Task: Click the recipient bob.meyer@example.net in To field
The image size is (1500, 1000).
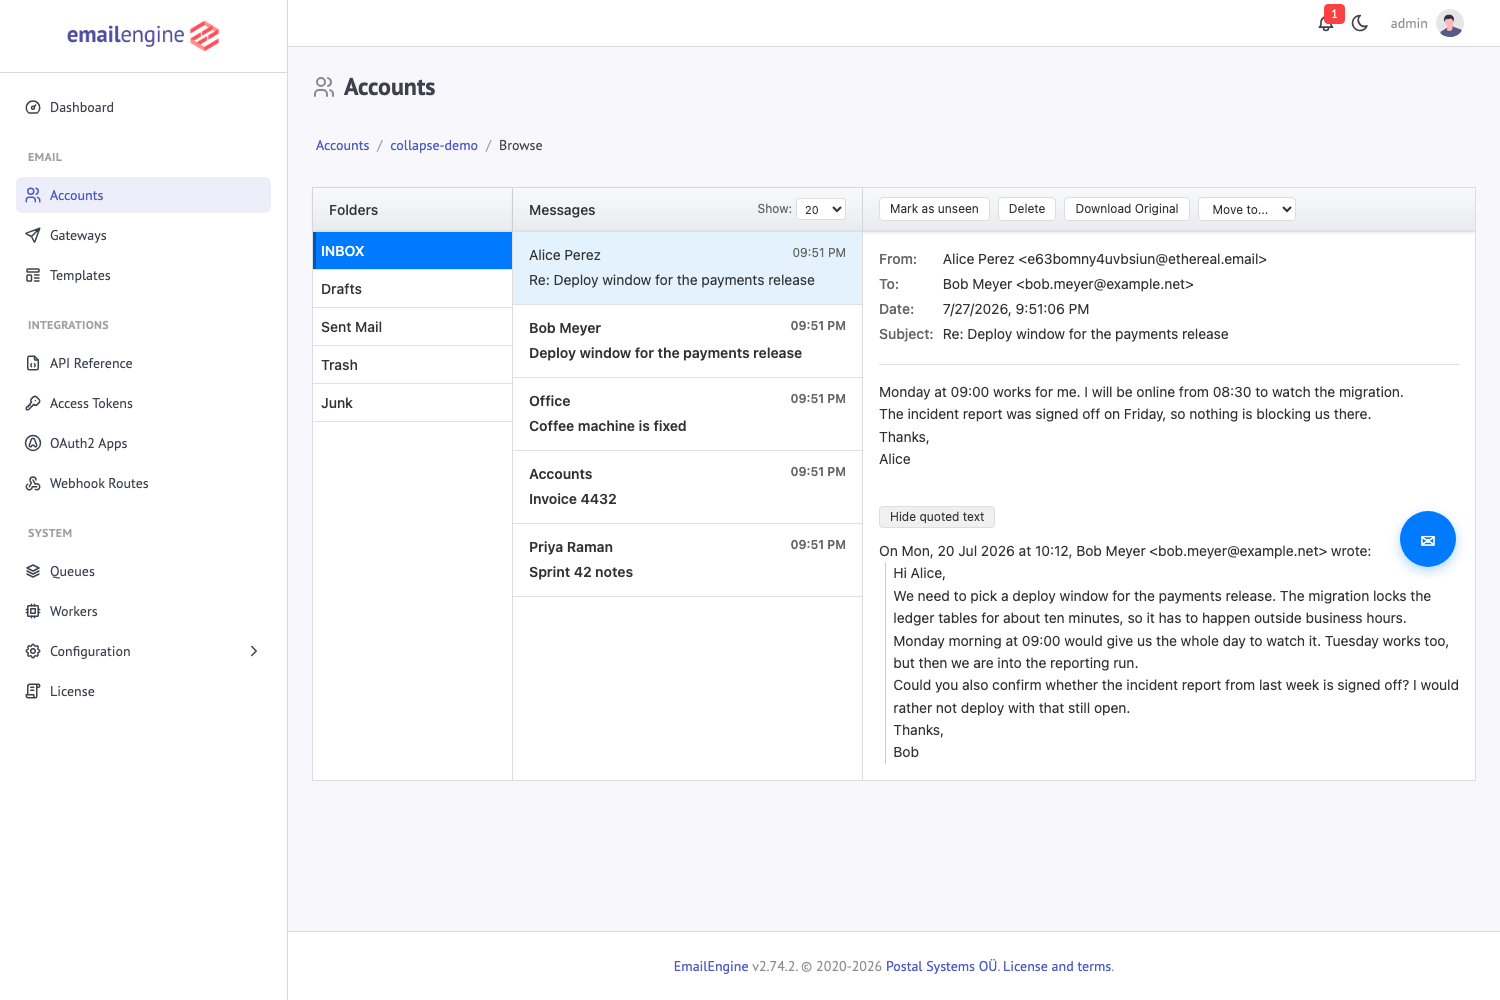Action: tap(1105, 284)
